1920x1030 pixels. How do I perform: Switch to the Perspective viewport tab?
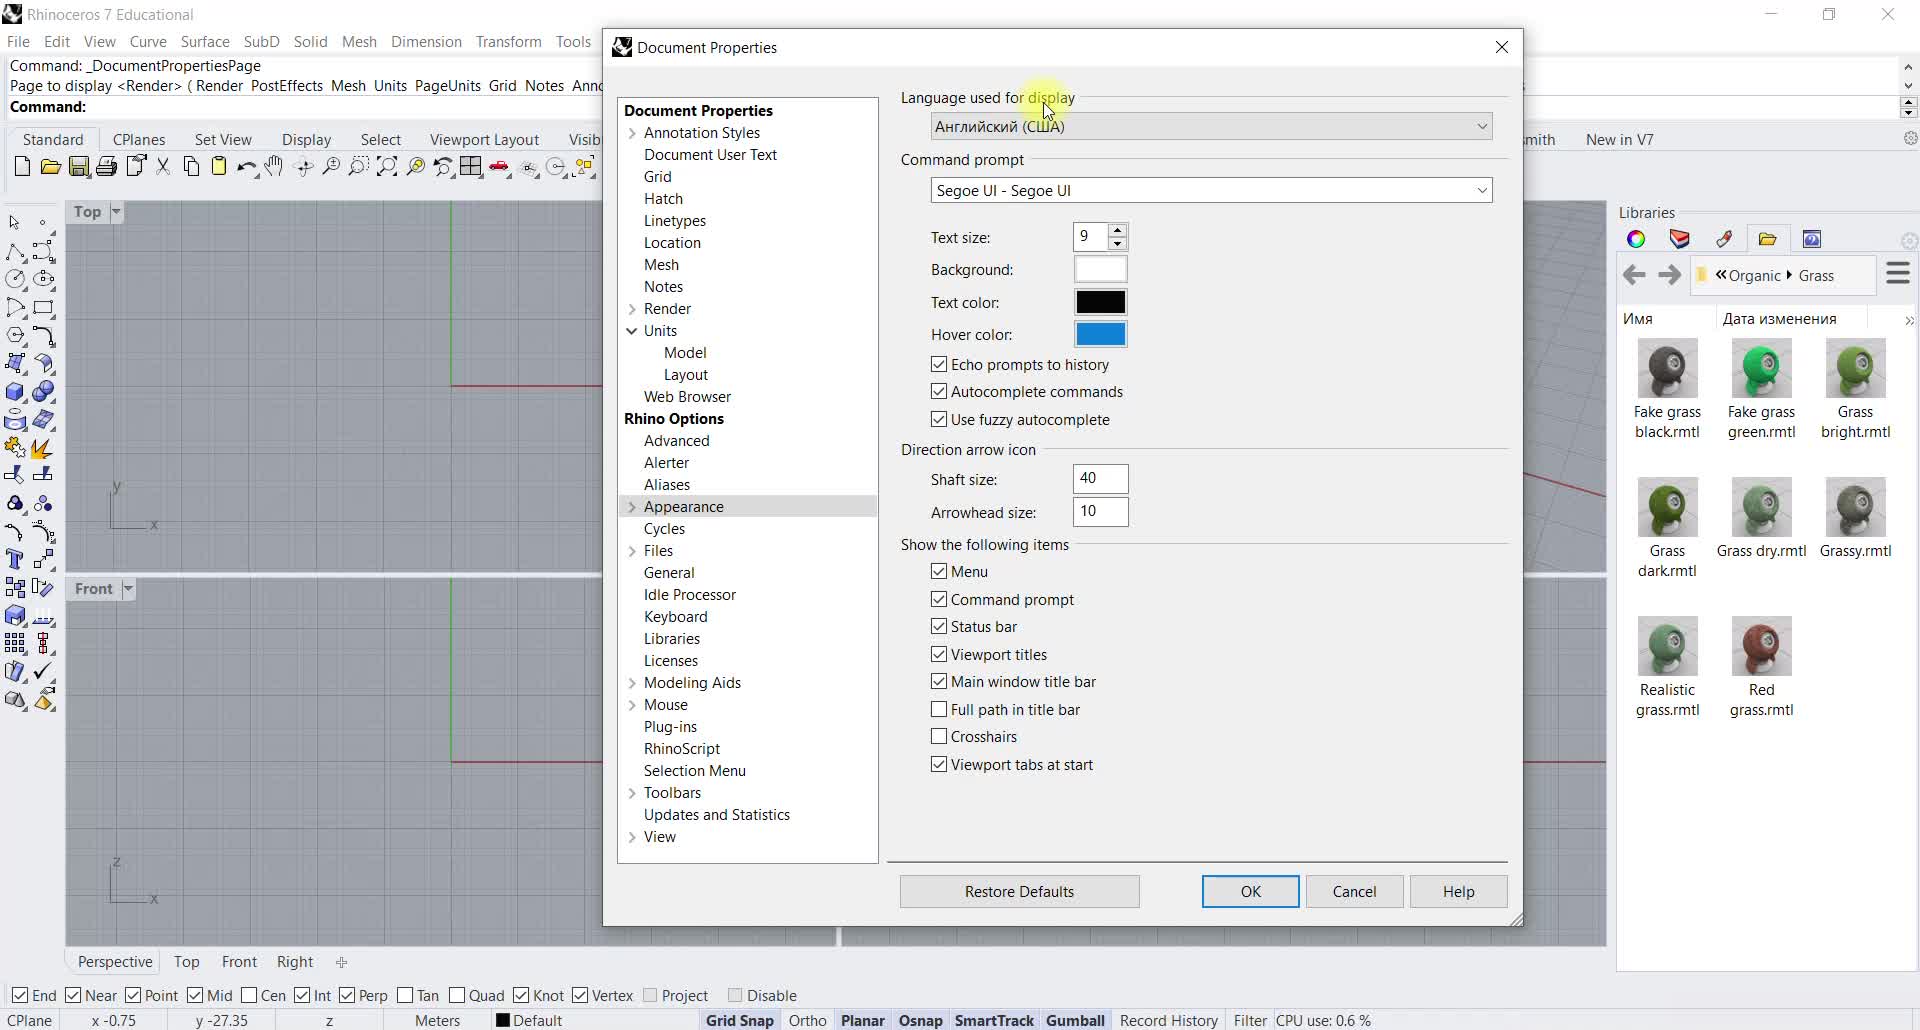(x=115, y=961)
